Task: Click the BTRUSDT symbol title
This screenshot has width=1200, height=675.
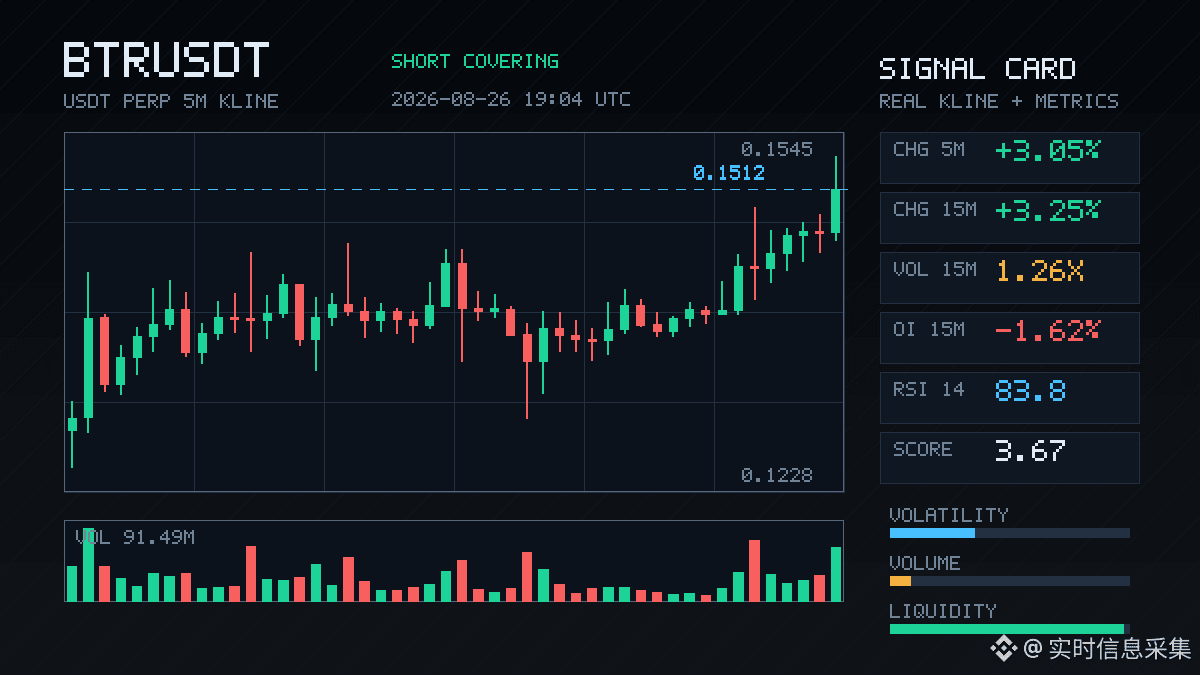Action: click(166, 60)
